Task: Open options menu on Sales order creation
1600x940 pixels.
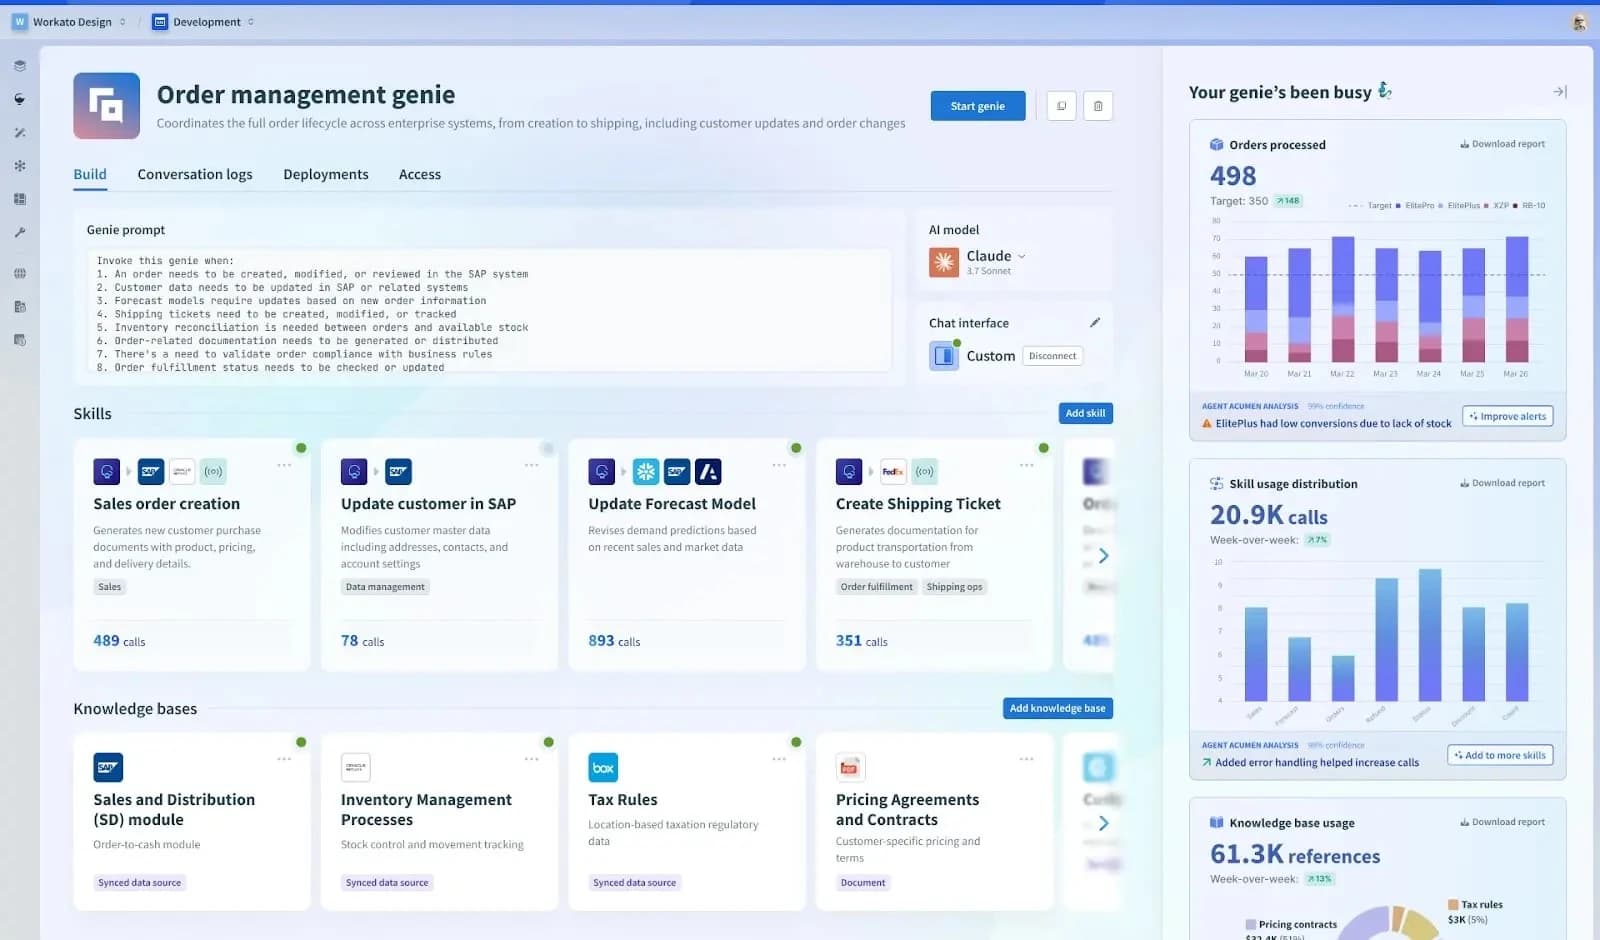Action: point(284,465)
